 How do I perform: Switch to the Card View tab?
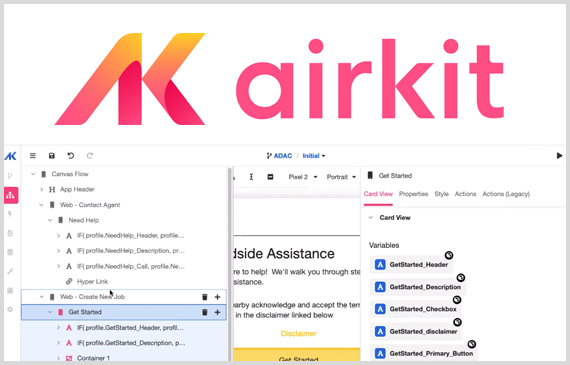tap(378, 194)
